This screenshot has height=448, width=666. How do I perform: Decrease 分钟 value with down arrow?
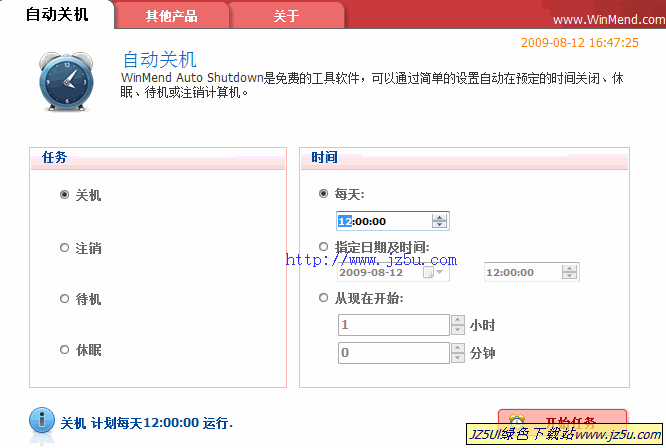457,358
